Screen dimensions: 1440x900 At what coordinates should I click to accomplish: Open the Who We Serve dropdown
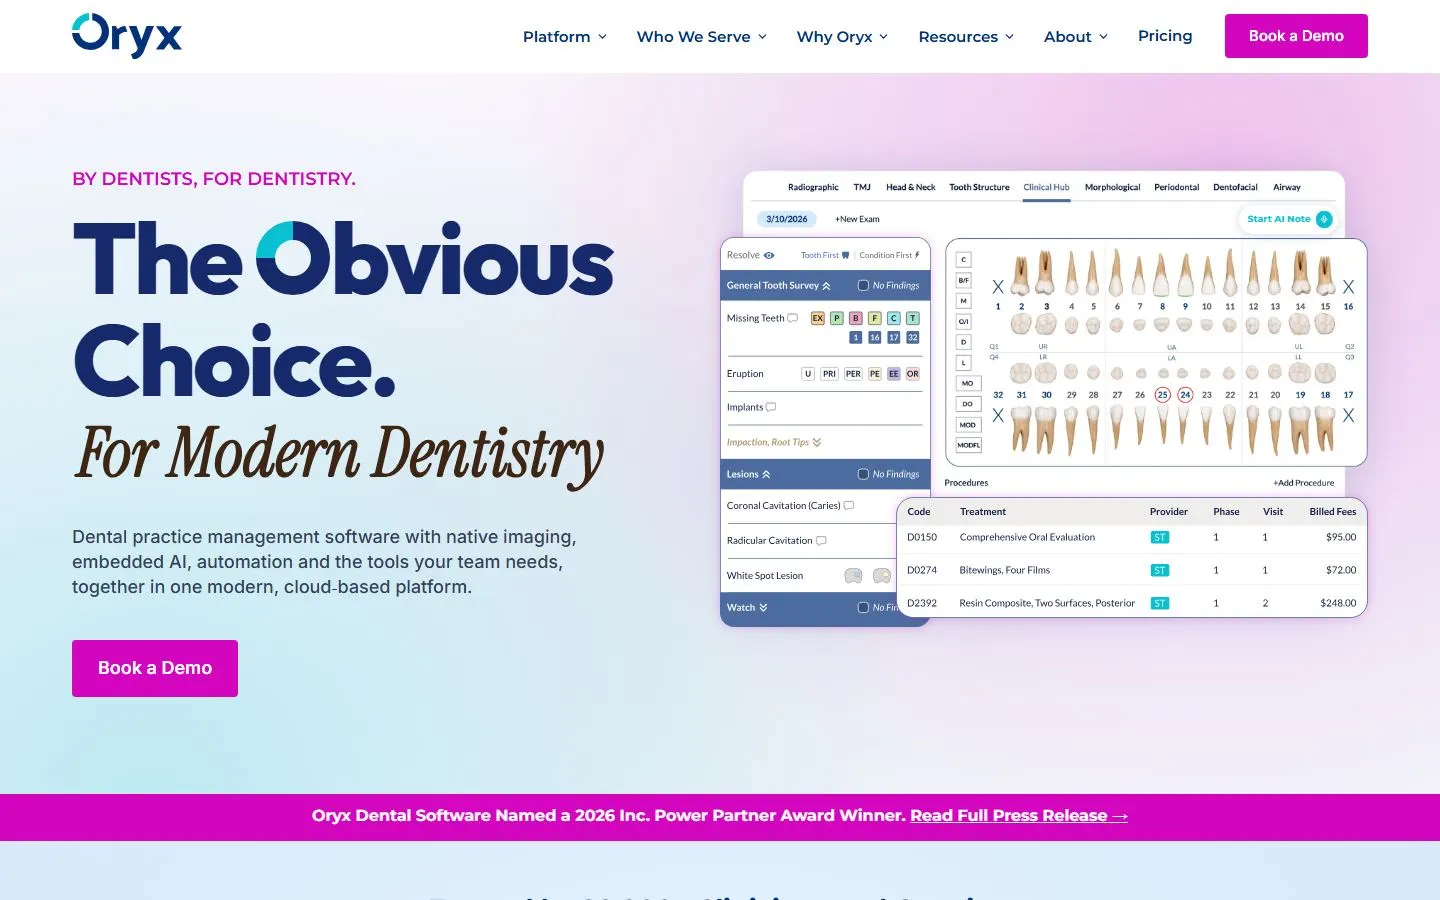coord(702,37)
